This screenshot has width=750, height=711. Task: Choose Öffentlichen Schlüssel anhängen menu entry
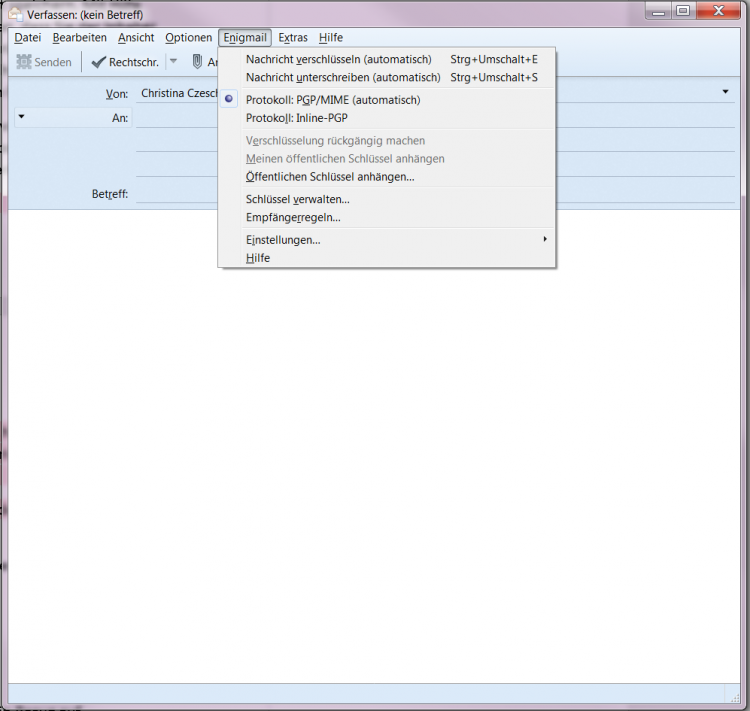tap(330, 177)
